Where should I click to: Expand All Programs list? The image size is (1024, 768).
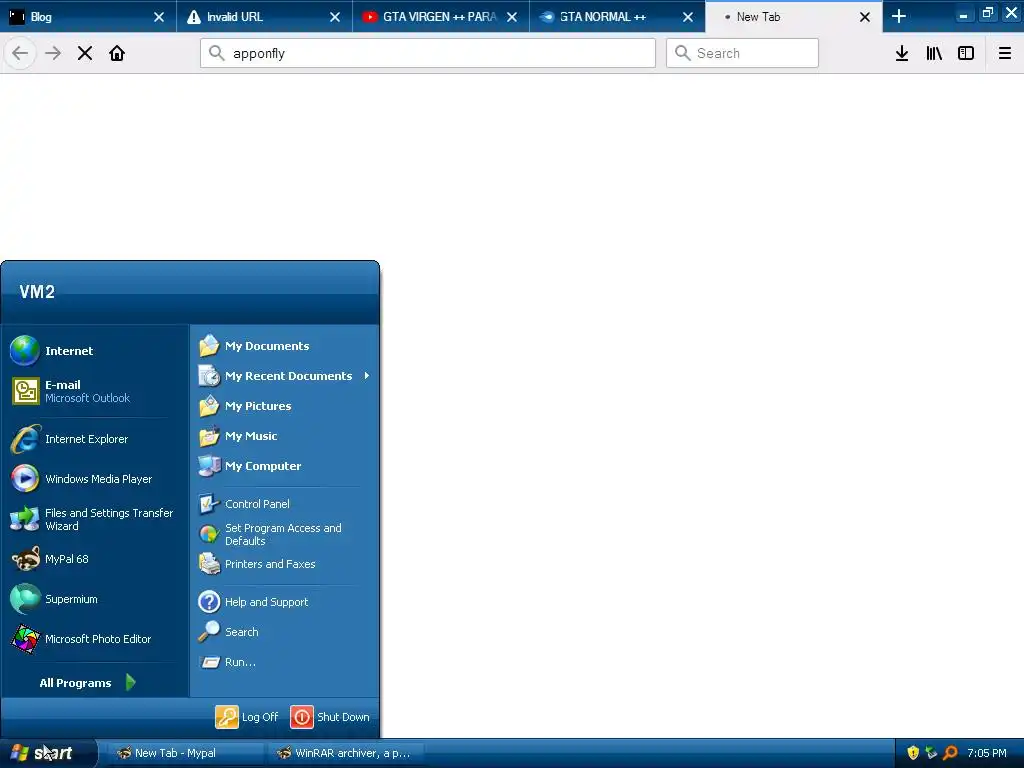click(88, 683)
